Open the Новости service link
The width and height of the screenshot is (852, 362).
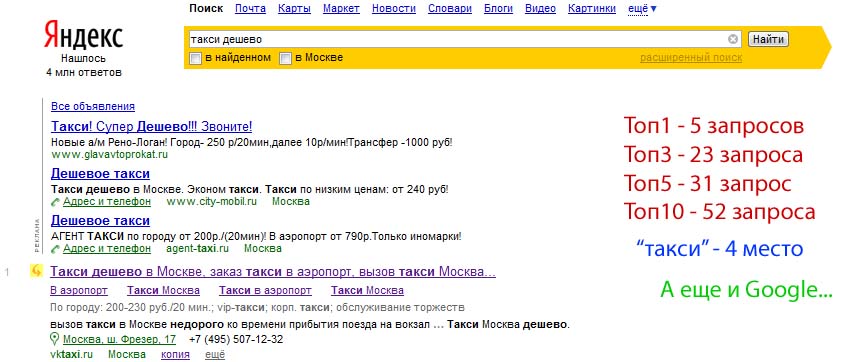tap(394, 8)
